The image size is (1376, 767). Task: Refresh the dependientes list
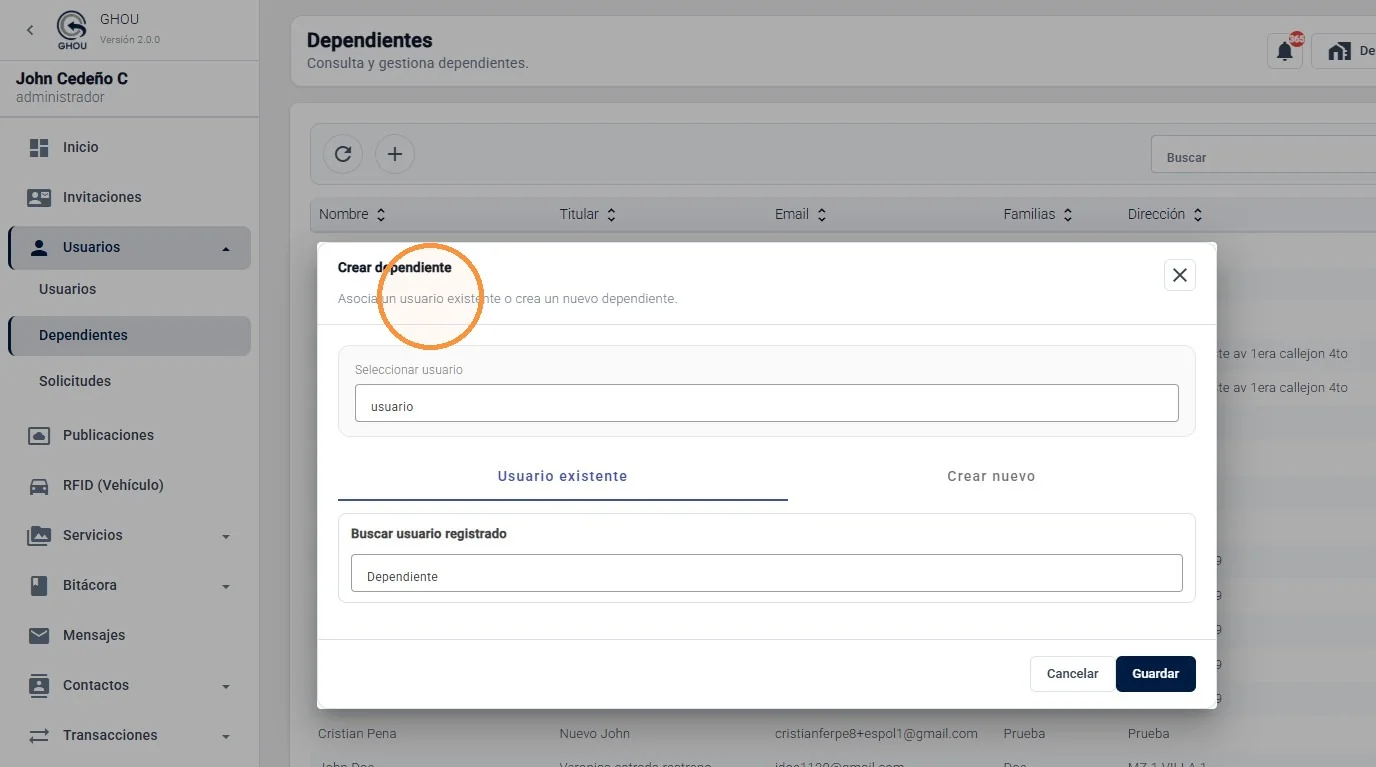(x=343, y=154)
